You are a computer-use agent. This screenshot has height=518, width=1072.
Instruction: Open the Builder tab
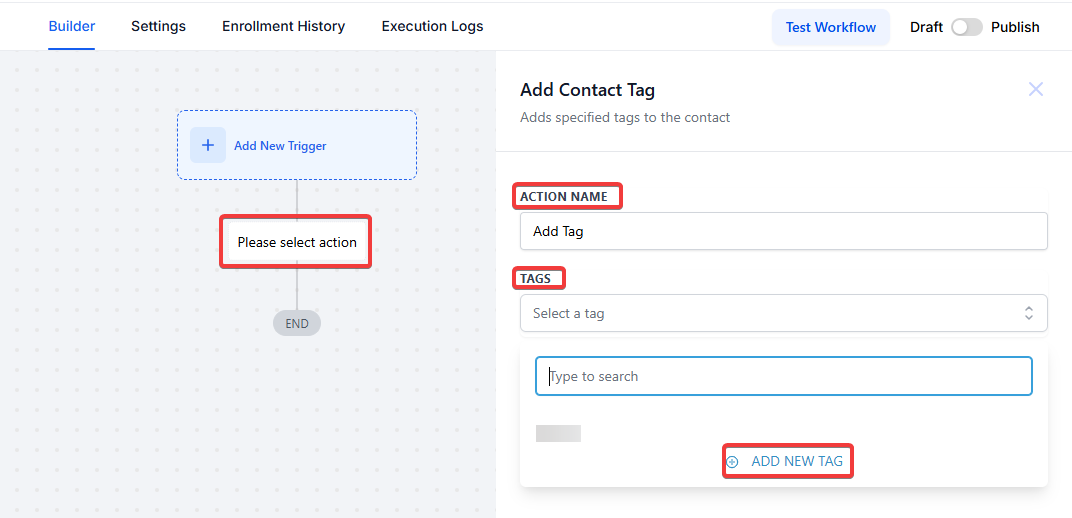(72, 27)
